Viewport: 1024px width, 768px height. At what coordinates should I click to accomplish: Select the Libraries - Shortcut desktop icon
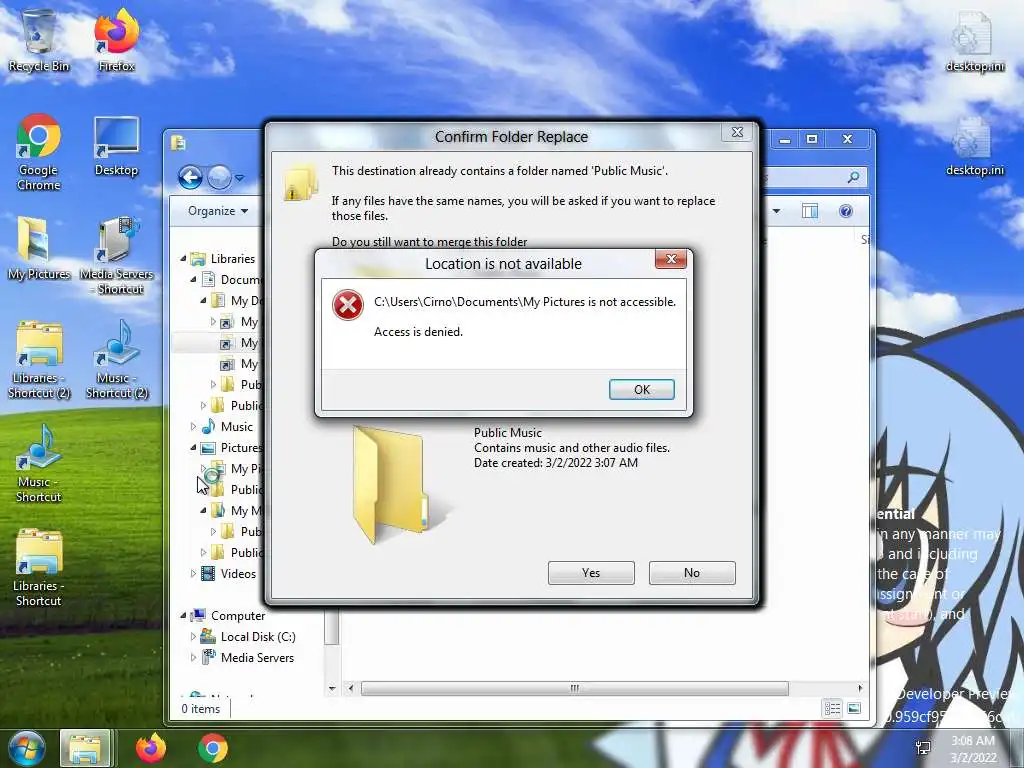tap(39, 568)
